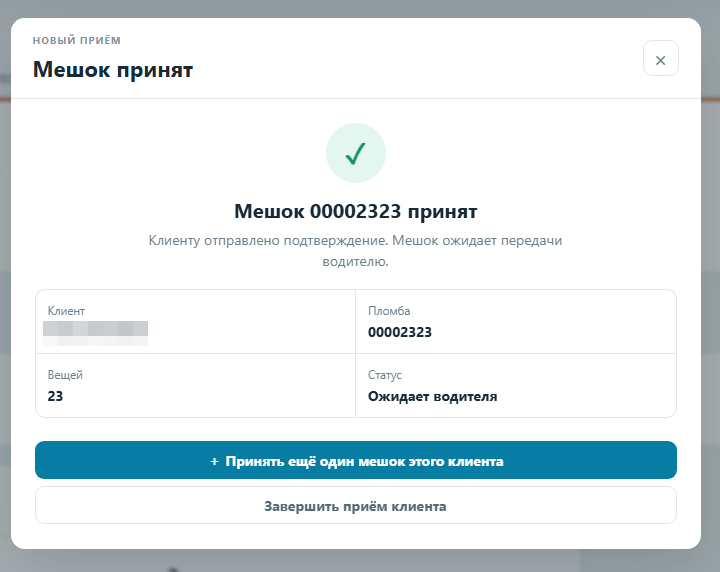Click the item count 23 under Вещей

pos(55,396)
